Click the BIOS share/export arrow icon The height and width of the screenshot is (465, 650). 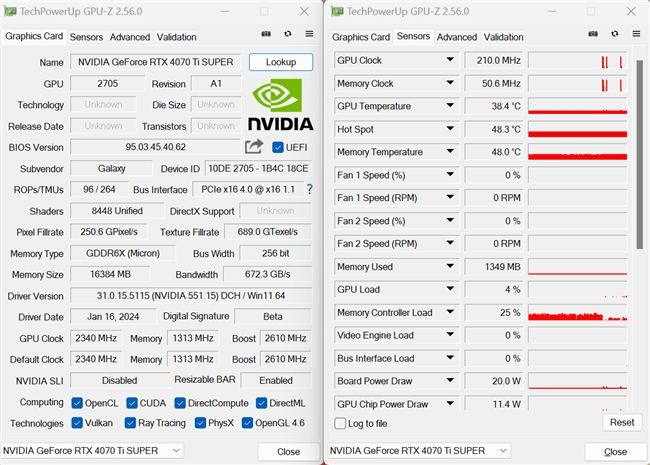pyautogui.click(x=253, y=147)
